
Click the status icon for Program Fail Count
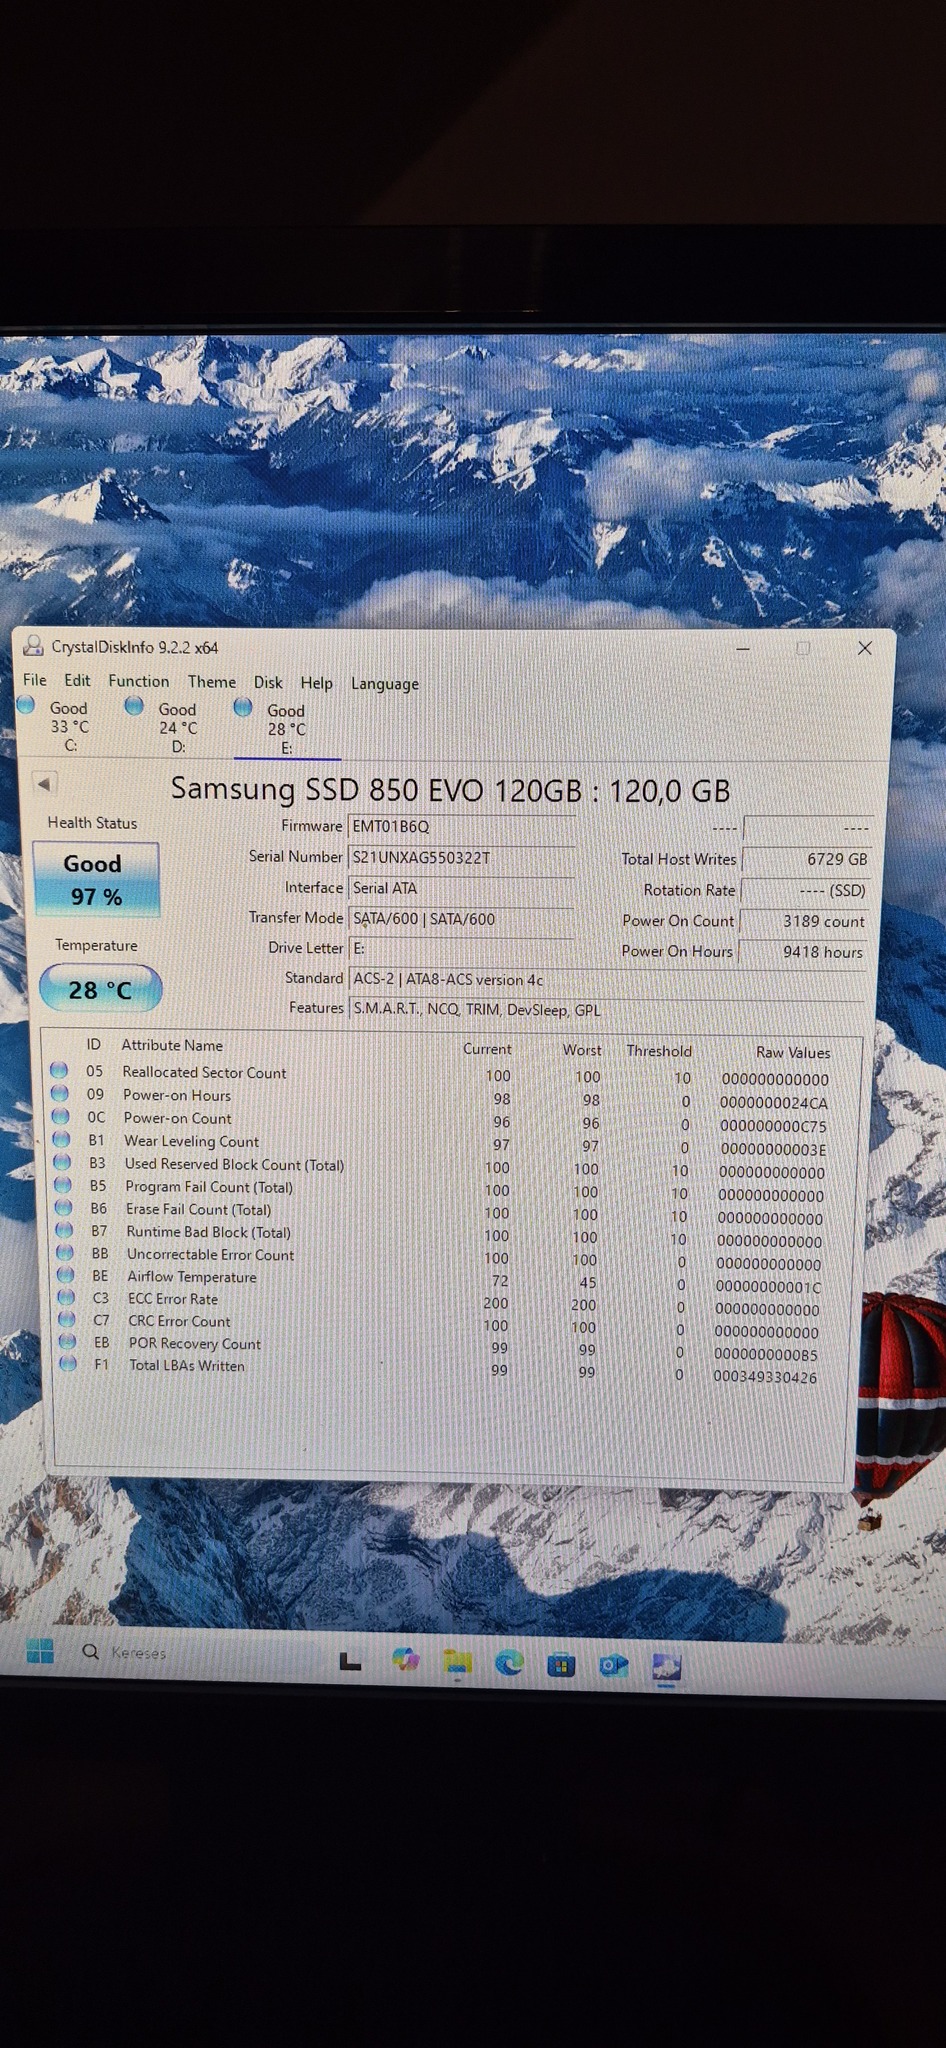(63, 1185)
